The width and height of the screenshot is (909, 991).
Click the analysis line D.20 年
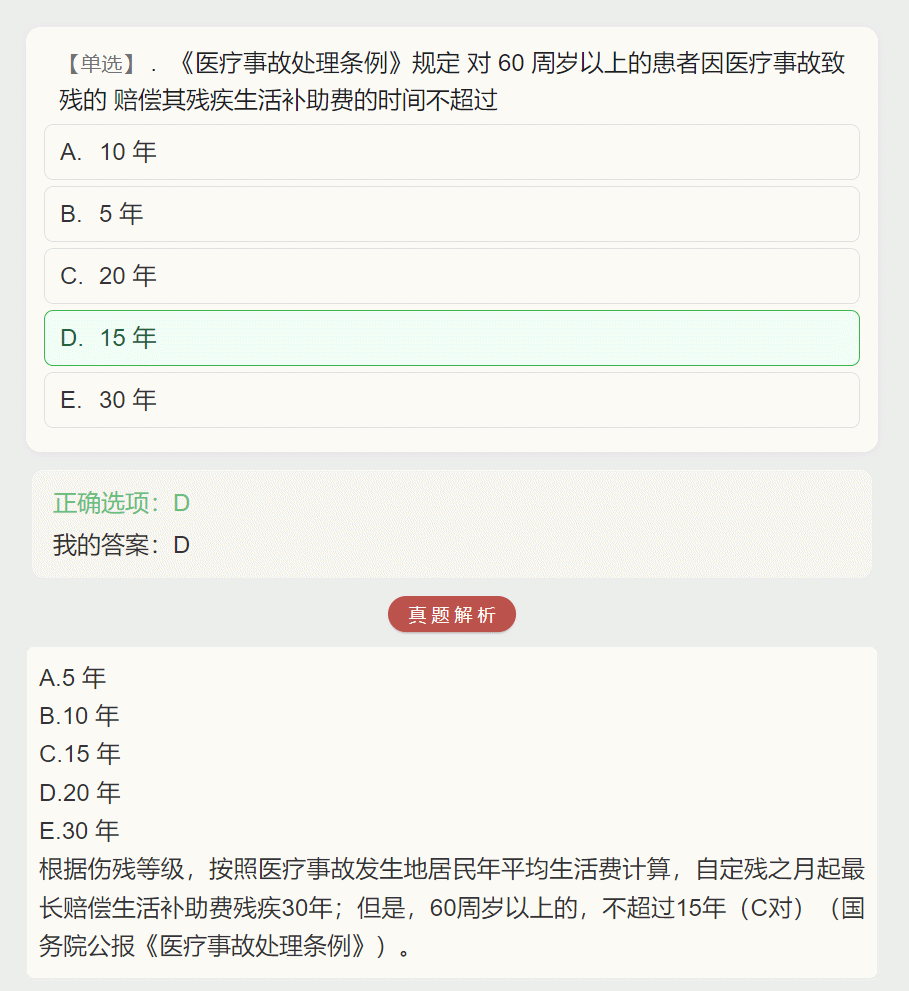80,793
